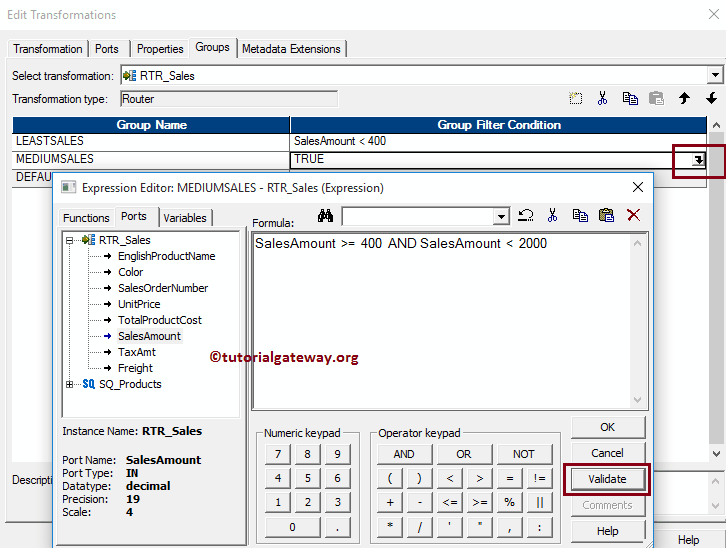Click the SQ icon beside SQ_Products
This screenshot has height=548, width=726.
pos(88,384)
